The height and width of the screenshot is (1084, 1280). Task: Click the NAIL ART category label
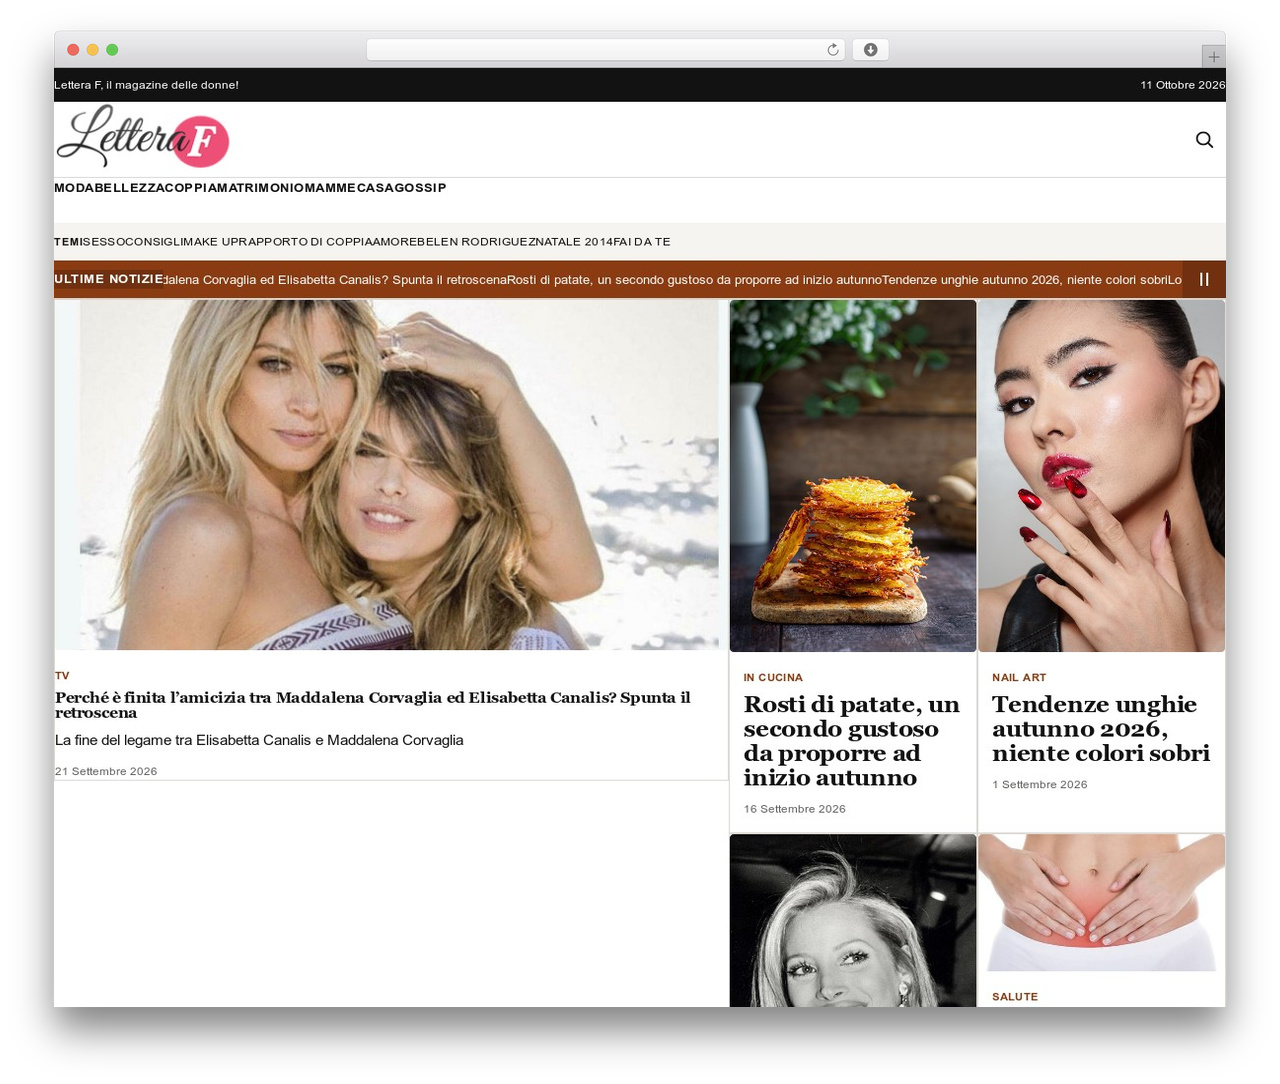(x=1019, y=678)
